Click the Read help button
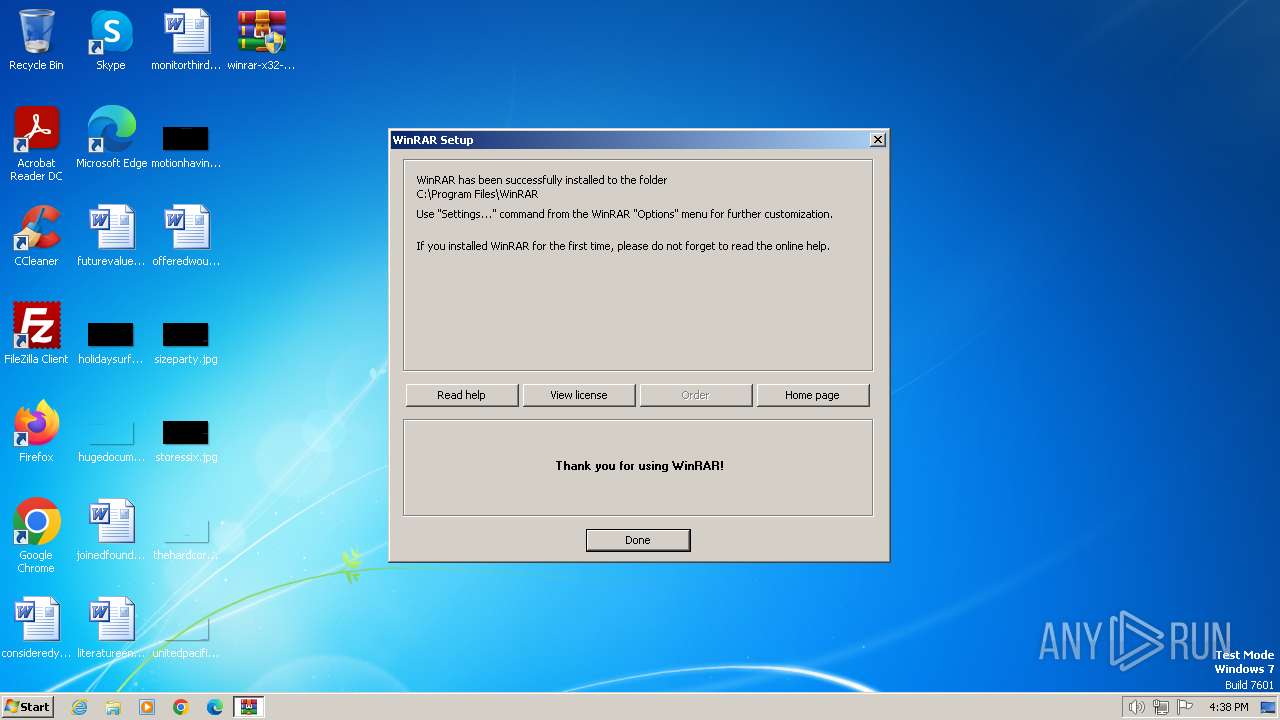Viewport: 1280px width, 720px height. [x=462, y=395]
